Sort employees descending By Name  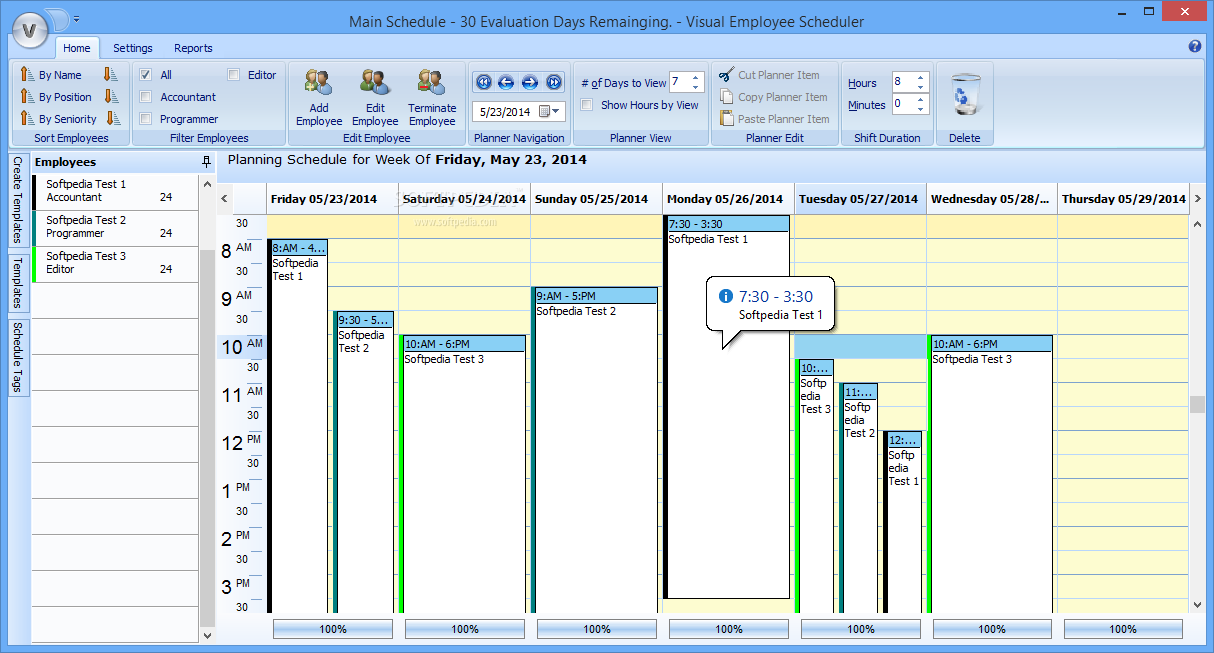112,75
